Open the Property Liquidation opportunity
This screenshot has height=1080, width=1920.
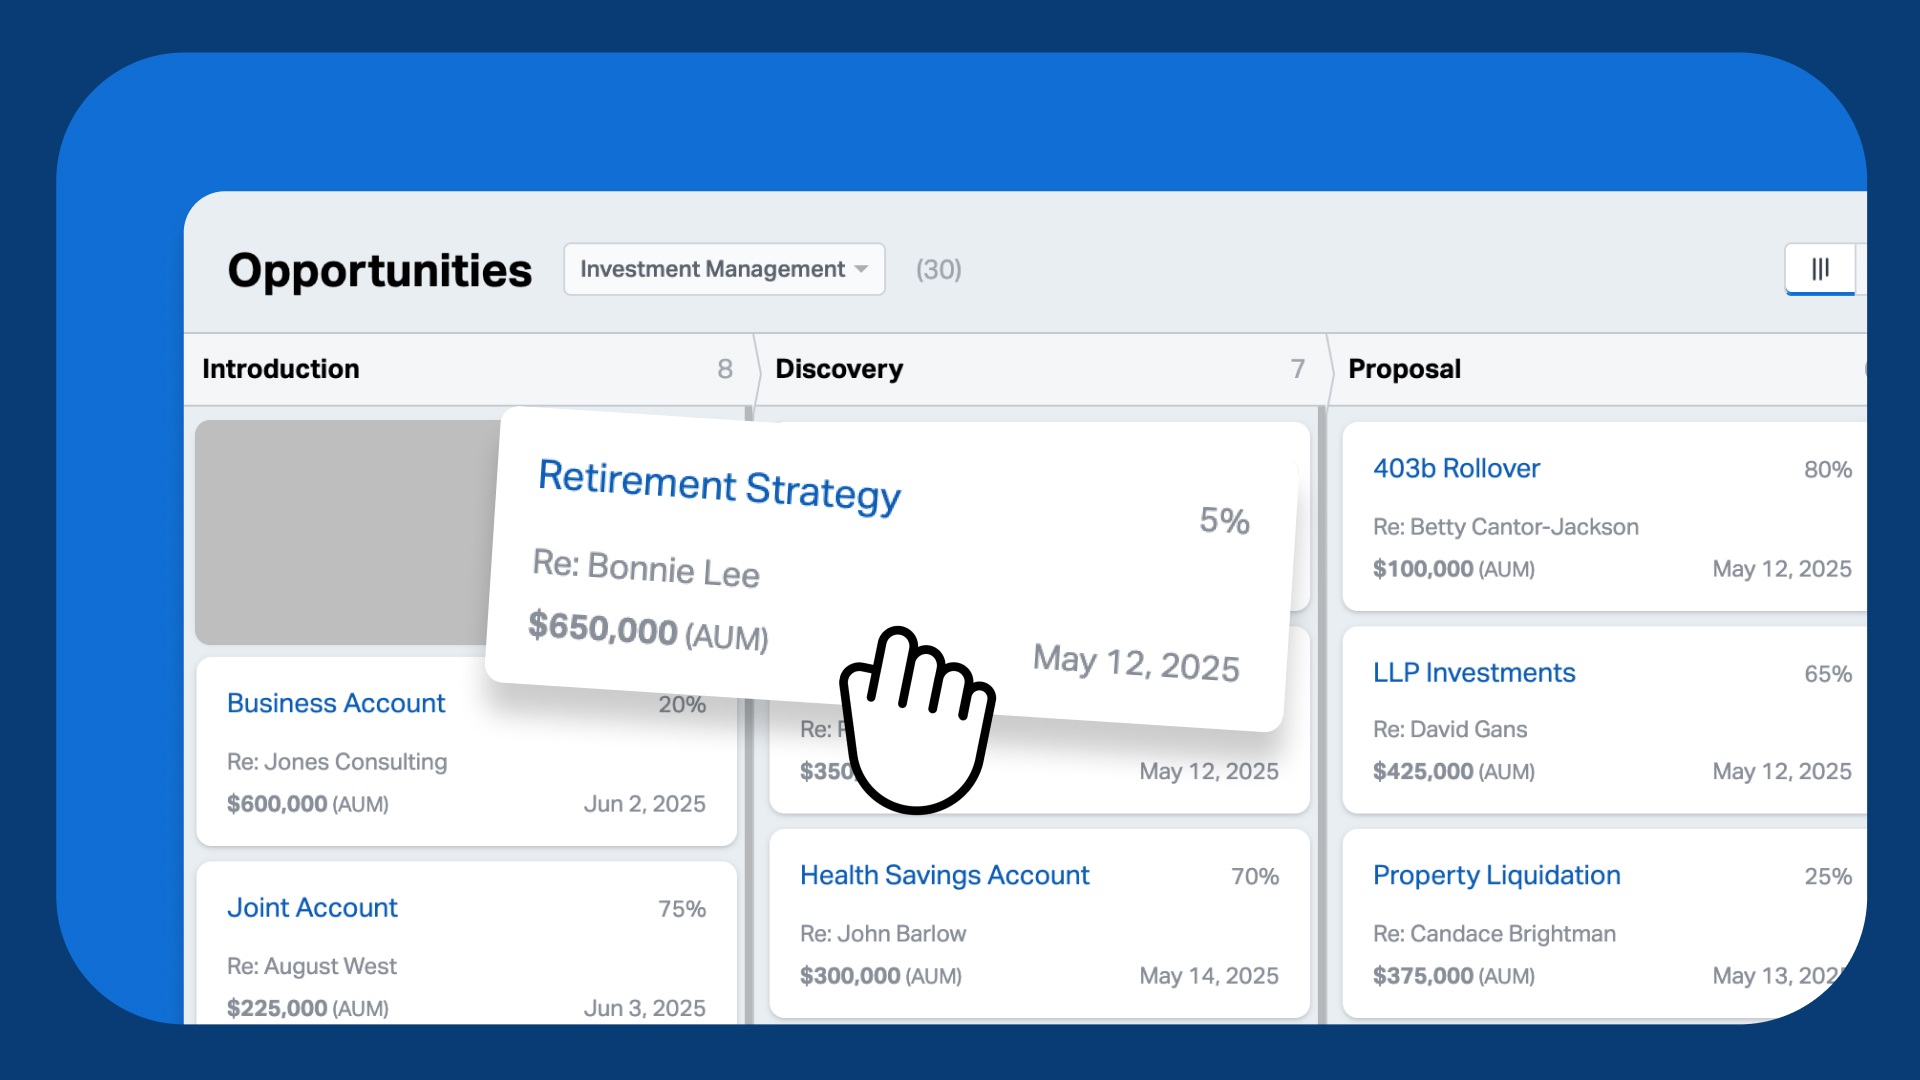(1496, 875)
